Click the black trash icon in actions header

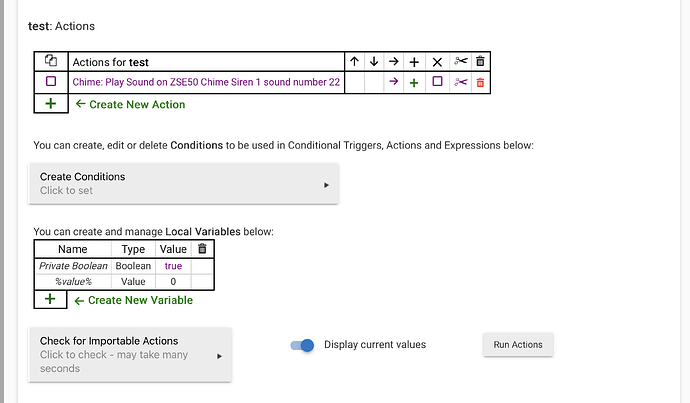[x=480, y=61]
